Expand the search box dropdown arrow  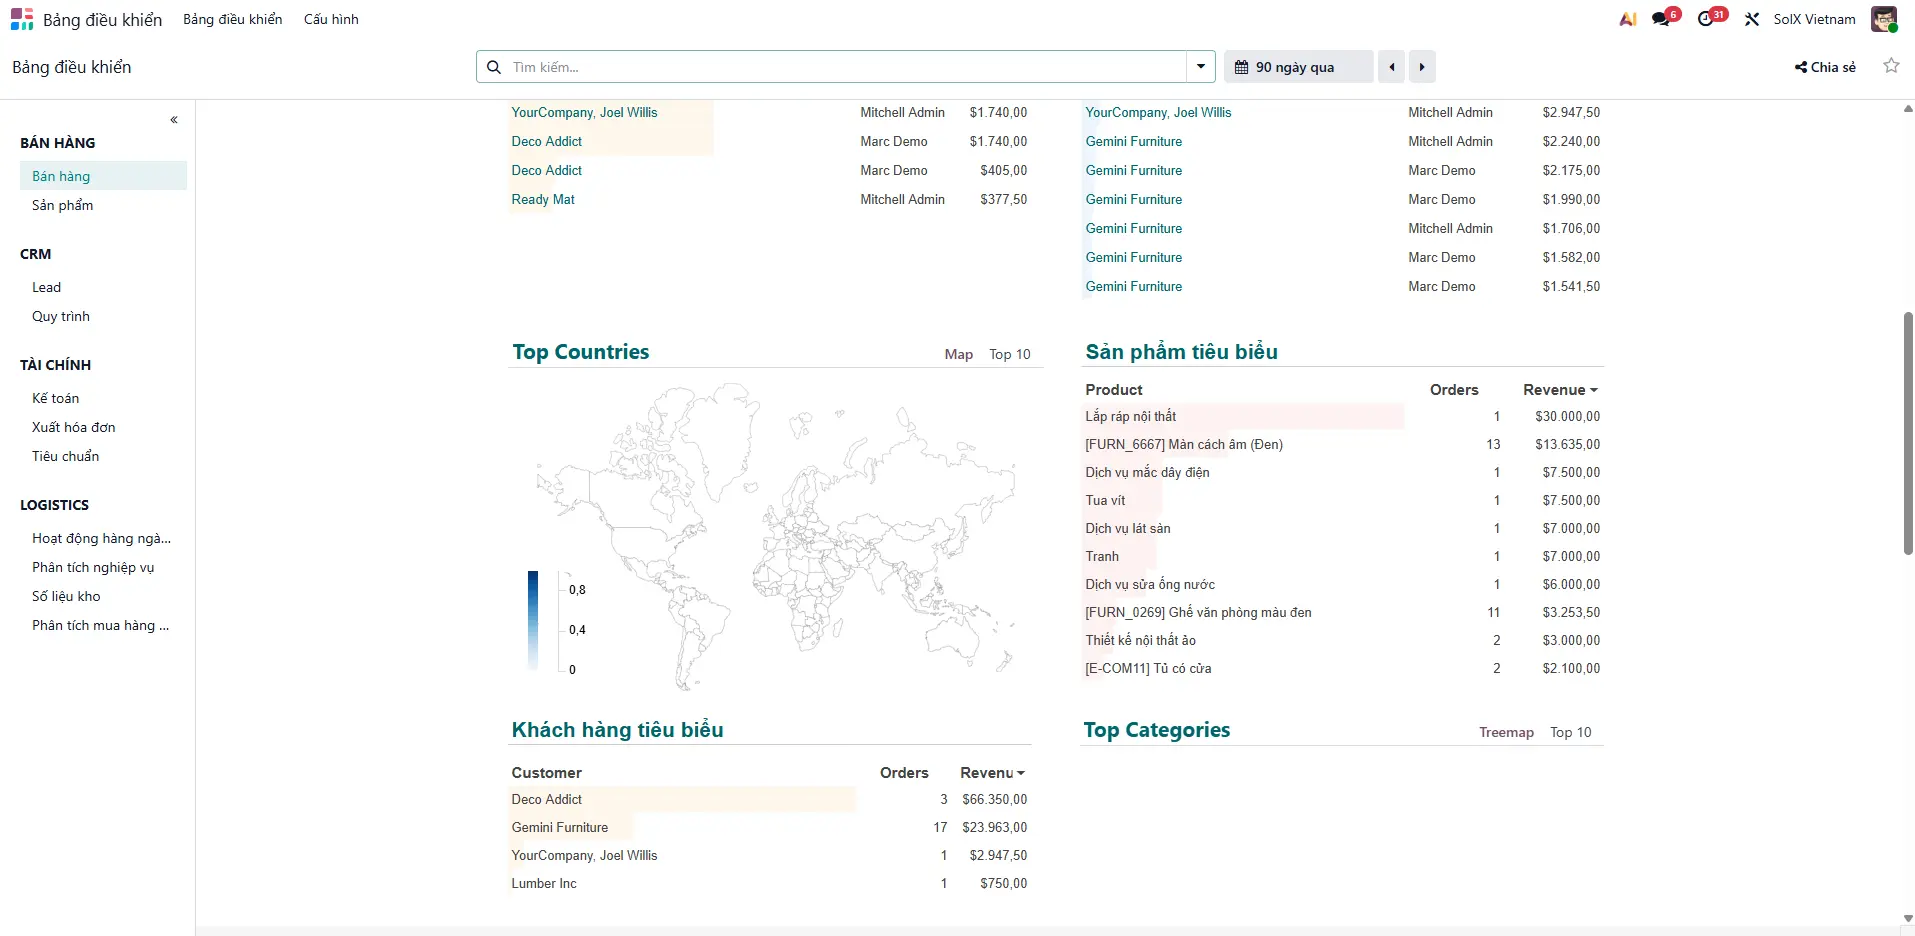pos(1200,67)
